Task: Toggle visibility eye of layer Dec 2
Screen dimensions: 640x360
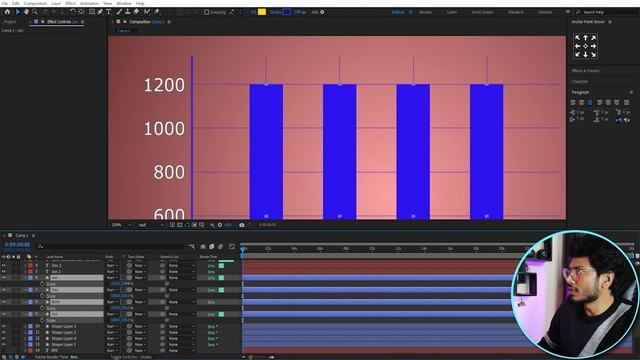Action: pos(3,265)
